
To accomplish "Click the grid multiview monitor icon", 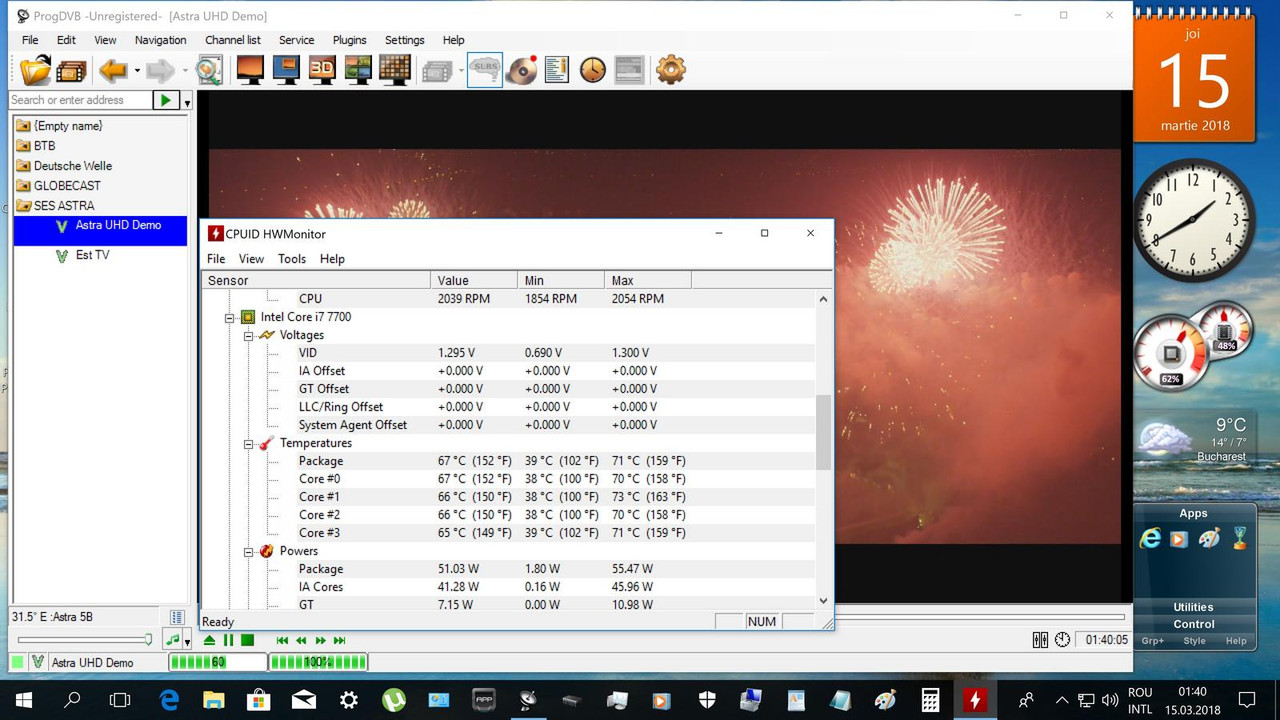I will [395, 70].
